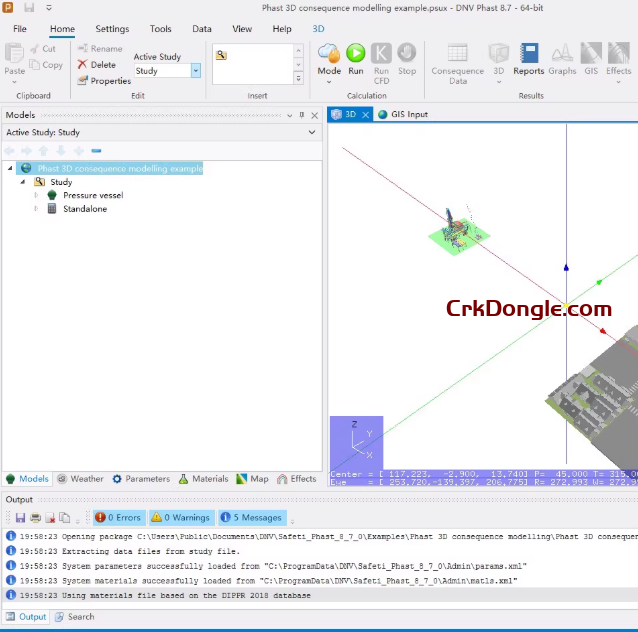Close the 3D view tab
The height and width of the screenshot is (632, 638).
point(366,115)
